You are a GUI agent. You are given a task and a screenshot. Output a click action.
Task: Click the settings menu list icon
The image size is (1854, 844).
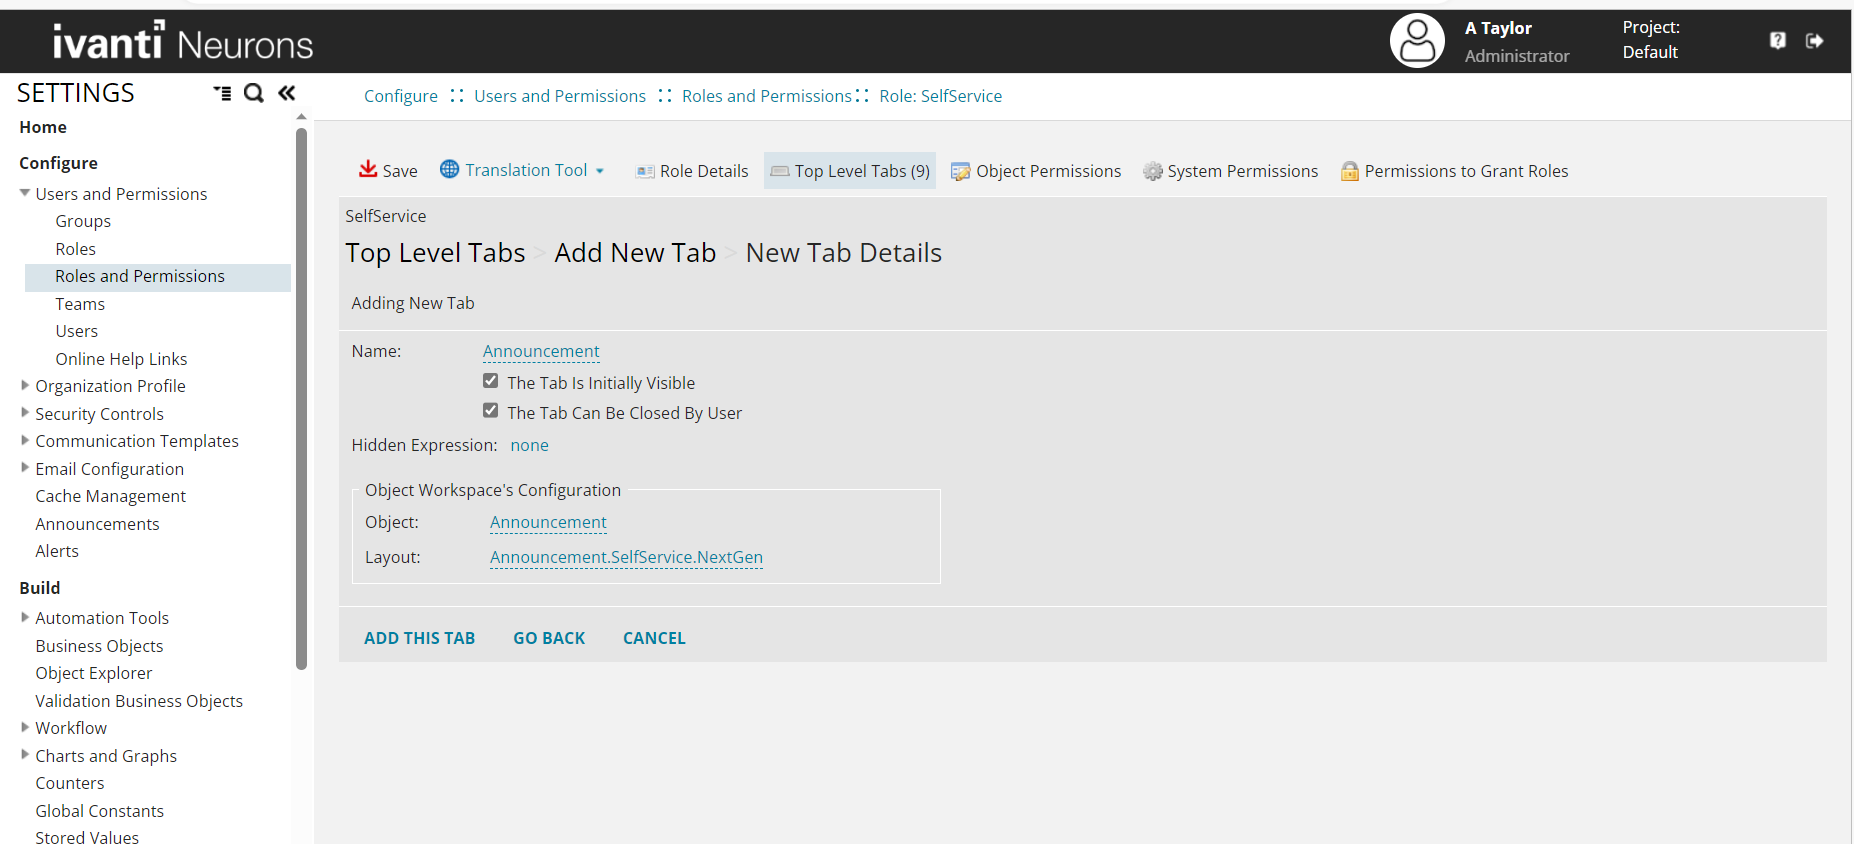(222, 93)
